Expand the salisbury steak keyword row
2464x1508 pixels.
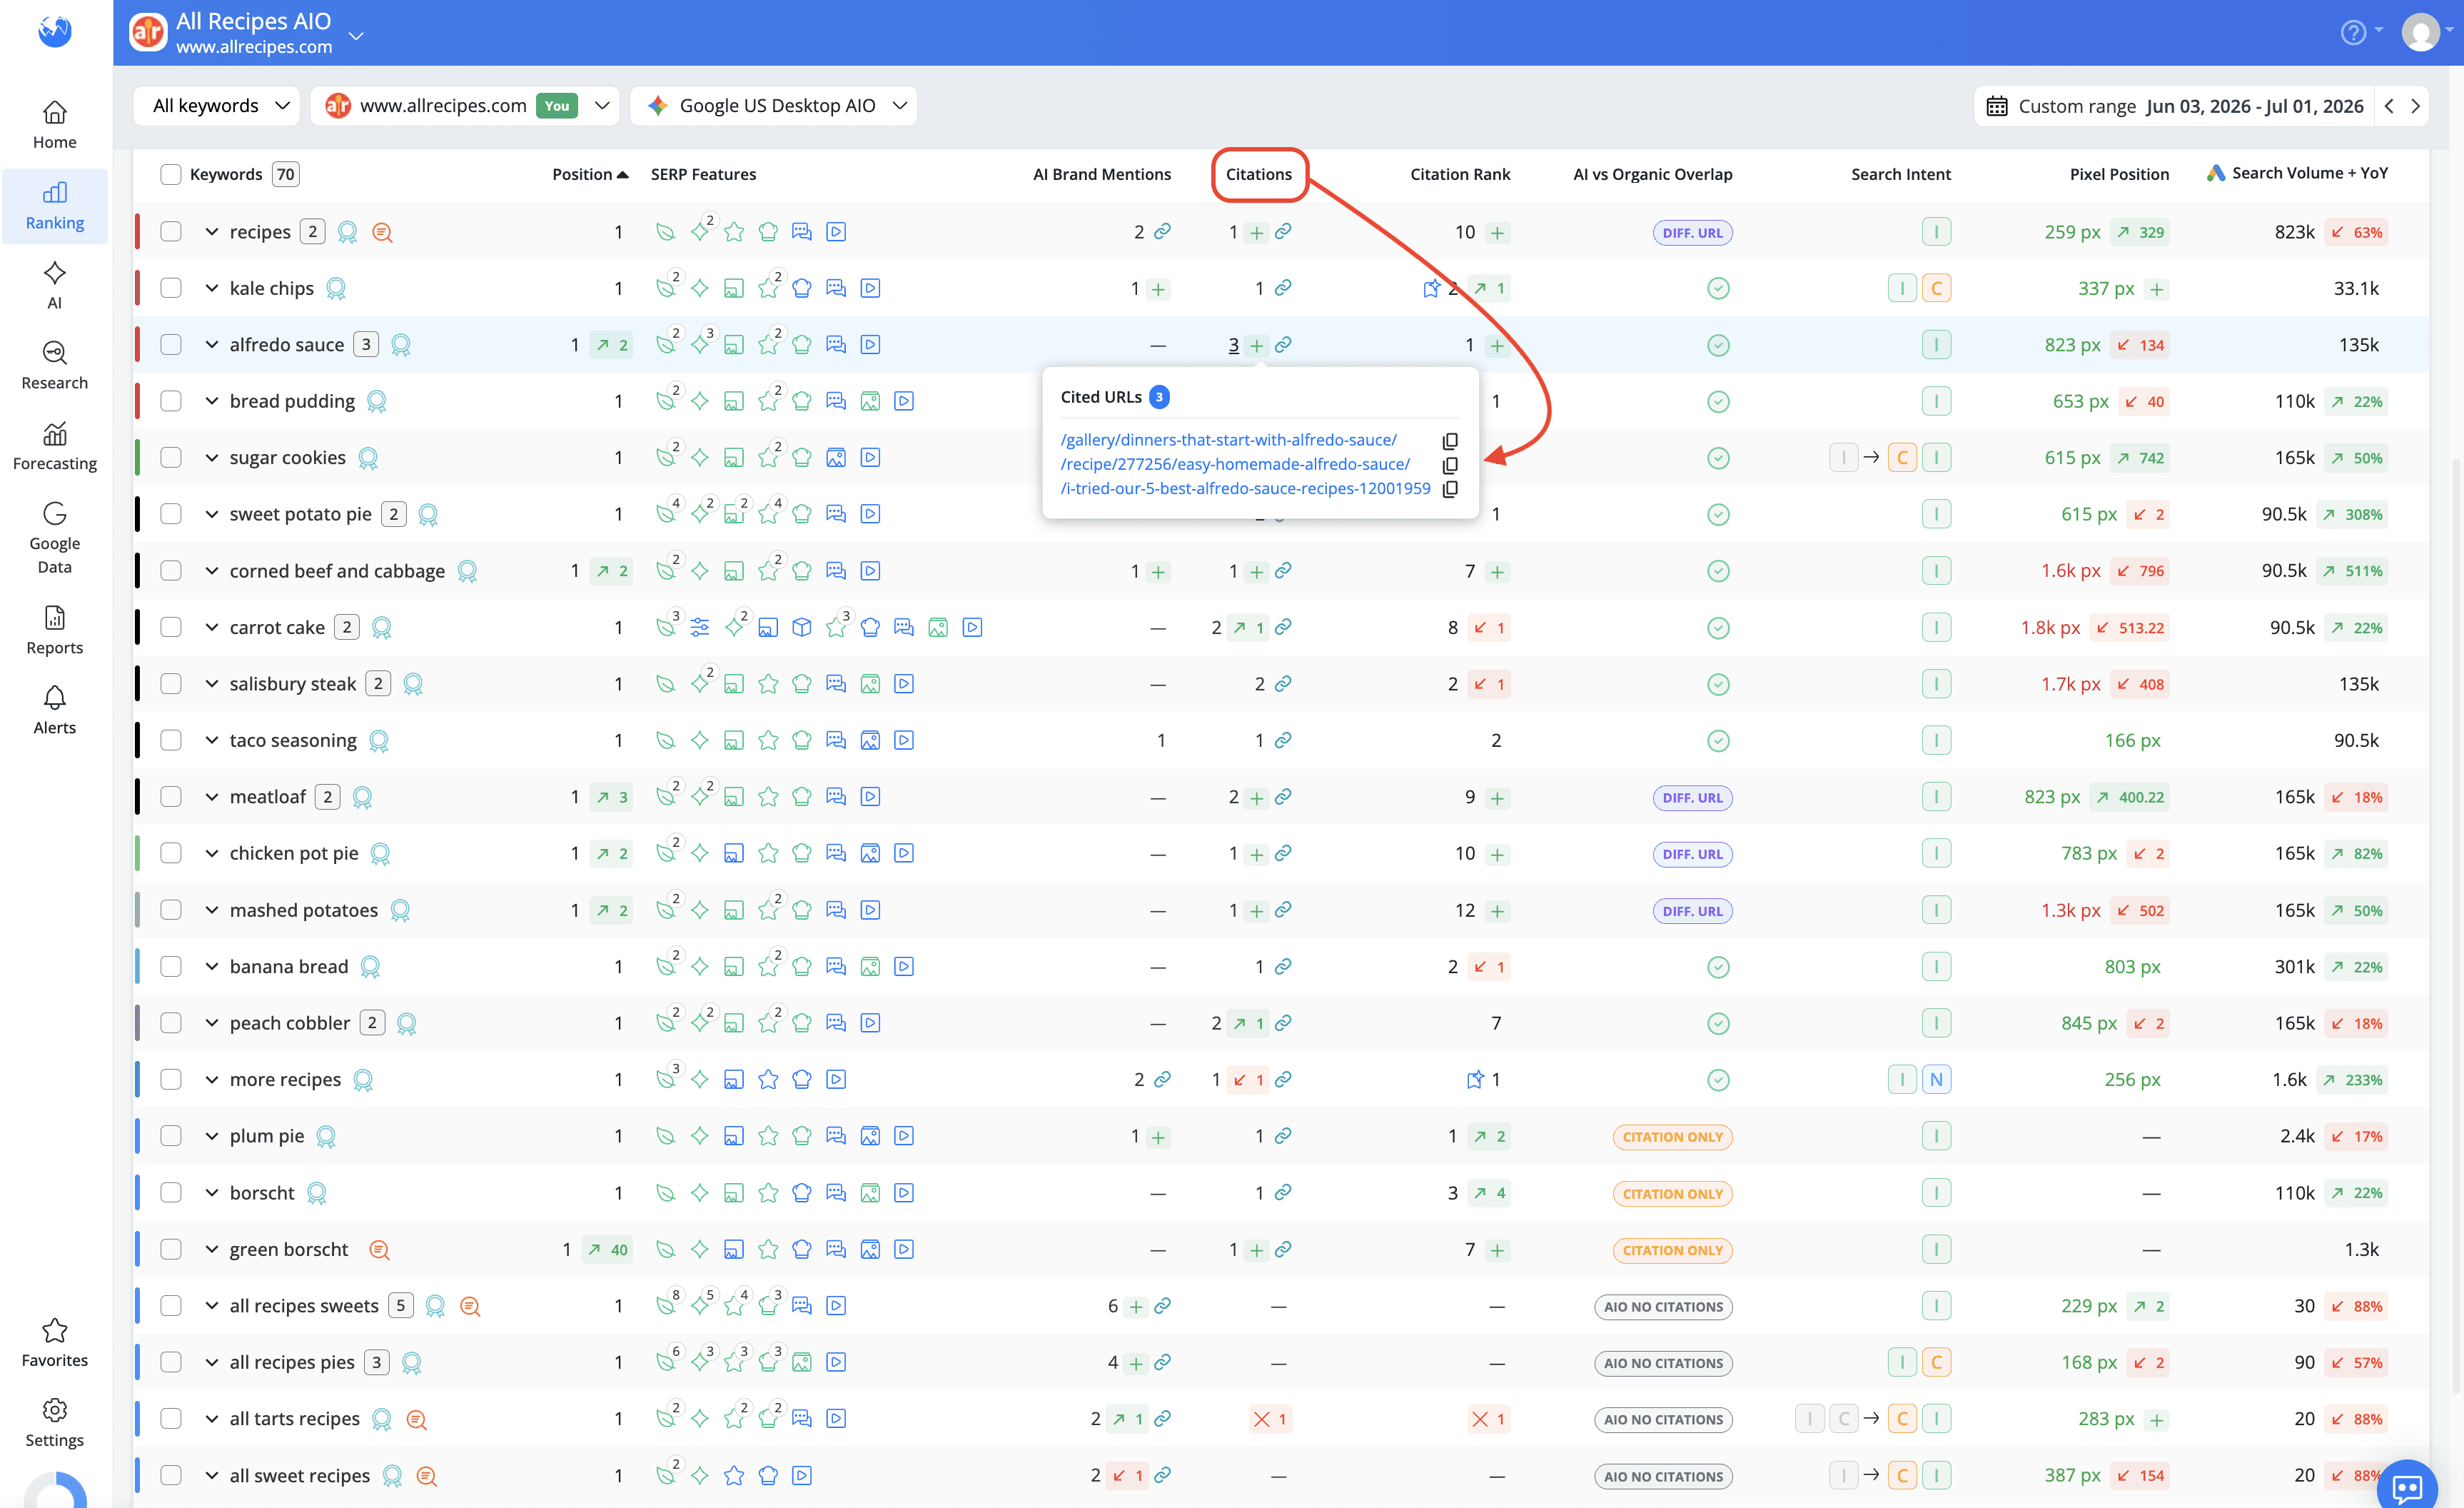pos(211,684)
